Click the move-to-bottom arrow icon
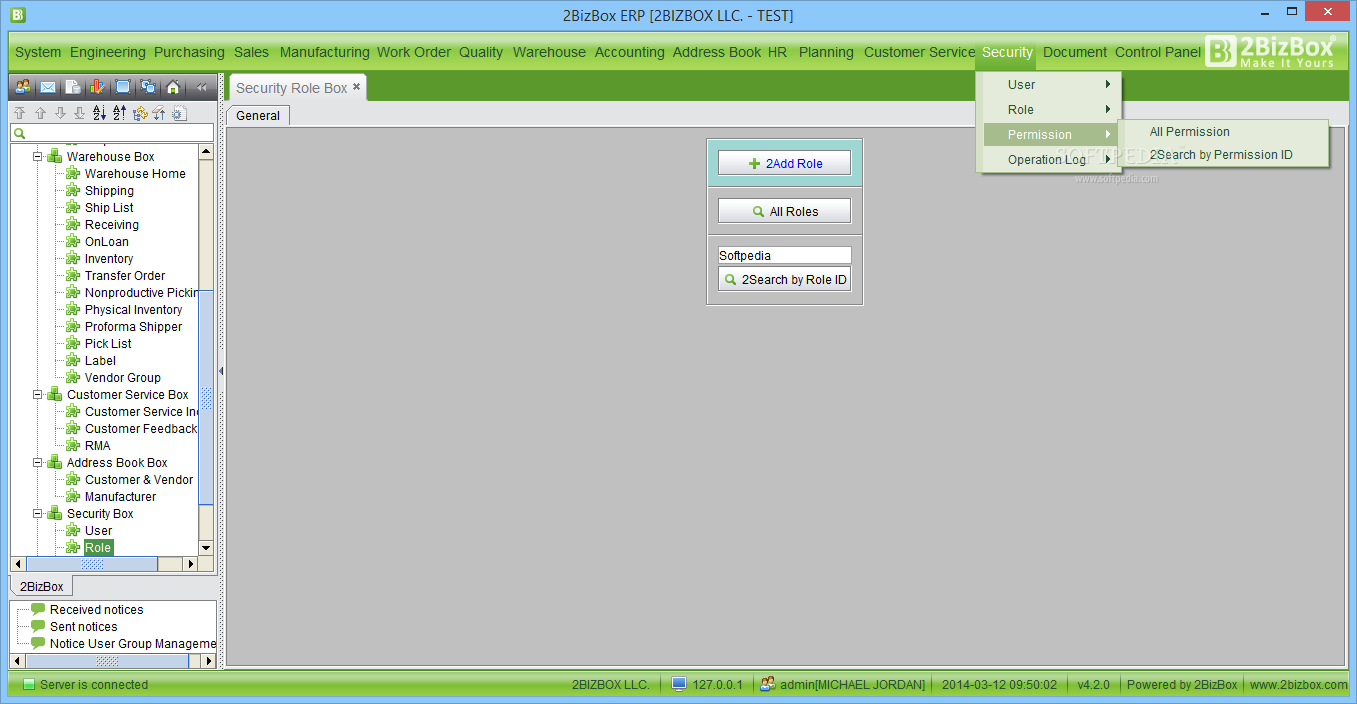Screen dimensions: 1357x704 (80, 113)
